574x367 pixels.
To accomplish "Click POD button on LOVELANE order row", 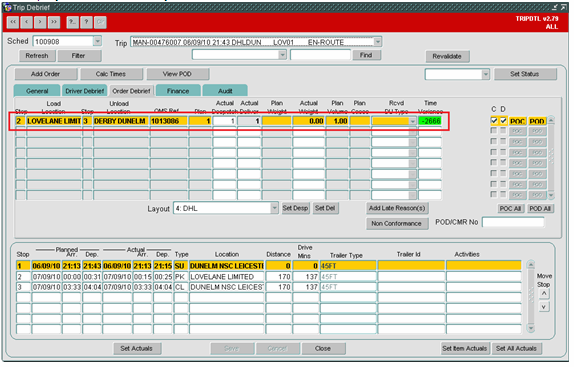I will pos(537,121).
